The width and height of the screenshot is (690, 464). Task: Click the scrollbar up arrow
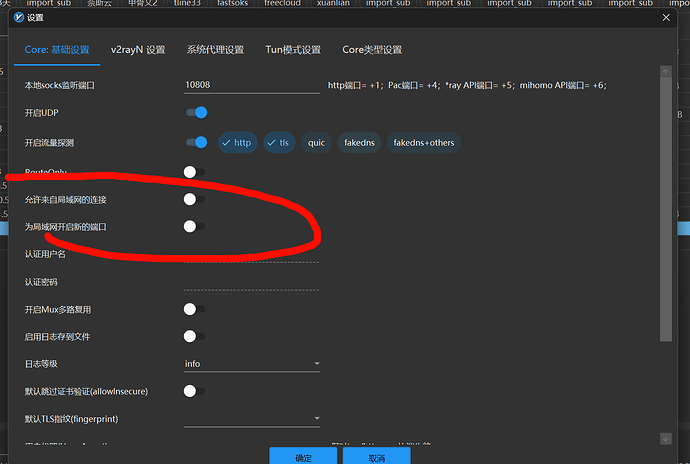point(665,71)
